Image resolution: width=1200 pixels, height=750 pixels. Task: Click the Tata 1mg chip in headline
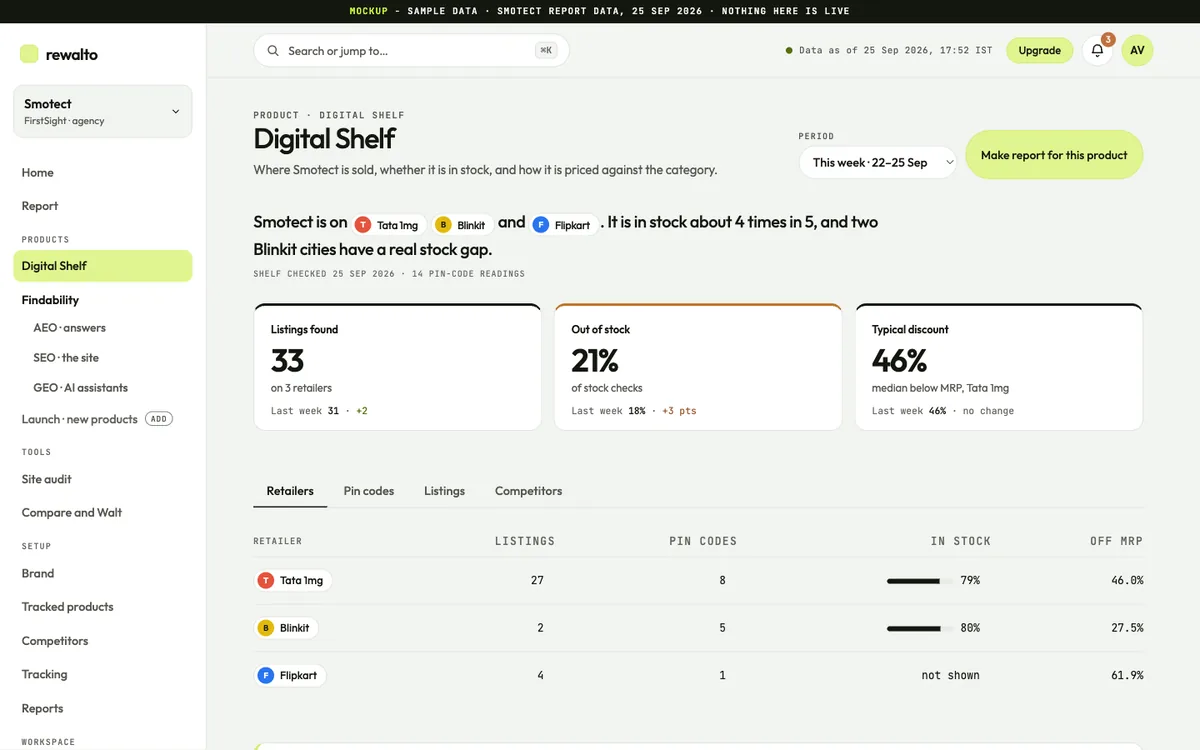tap(390, 225)
